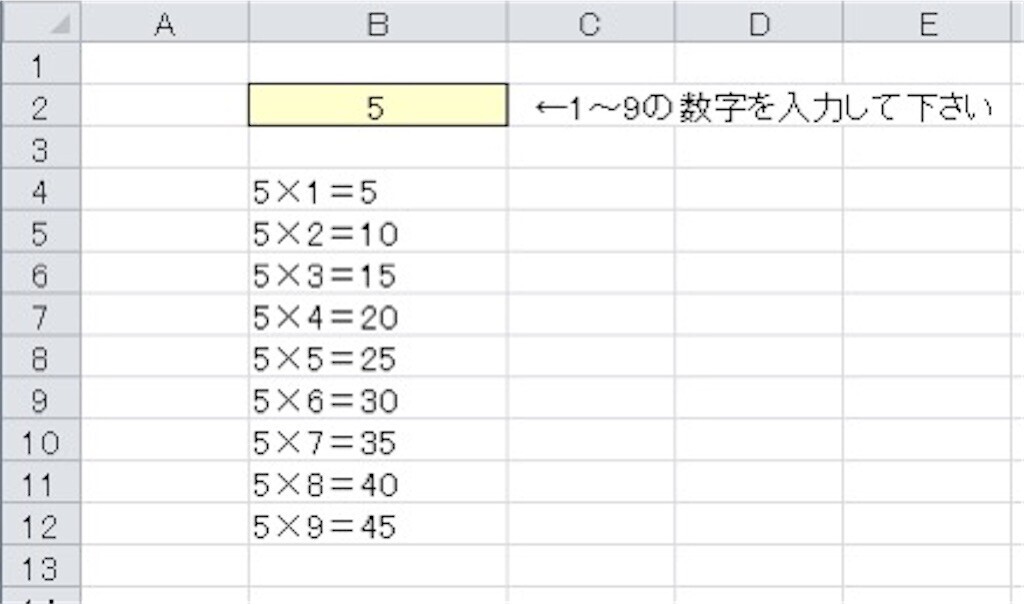Click cell showing 5×3=15
This screenshot has width=1024, height=604.
(378, 273)
